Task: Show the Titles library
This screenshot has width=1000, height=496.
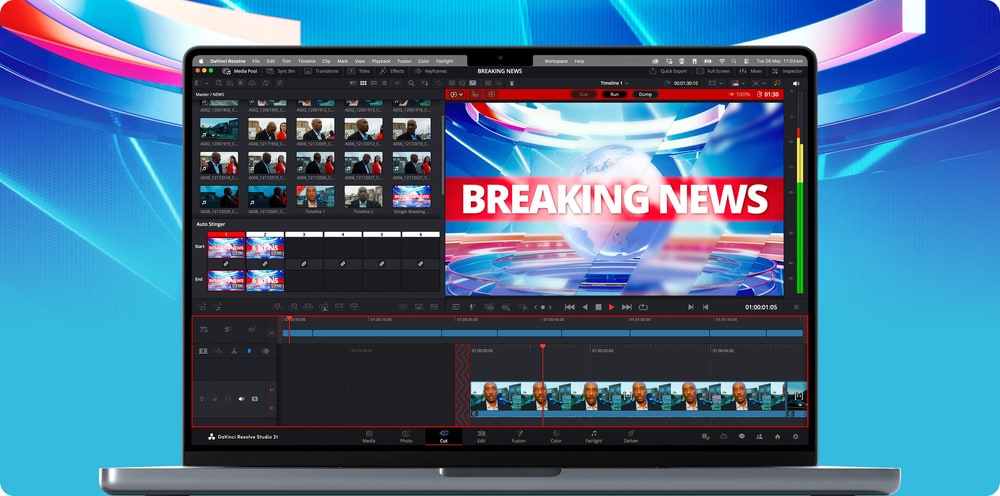Action: coord(358,71)
